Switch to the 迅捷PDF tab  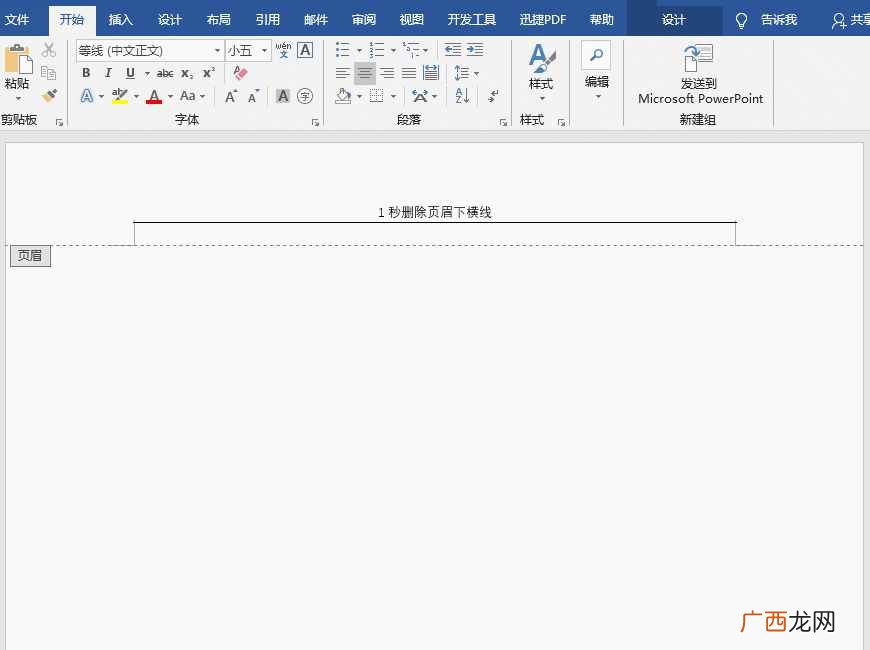[x=543, y=20]
